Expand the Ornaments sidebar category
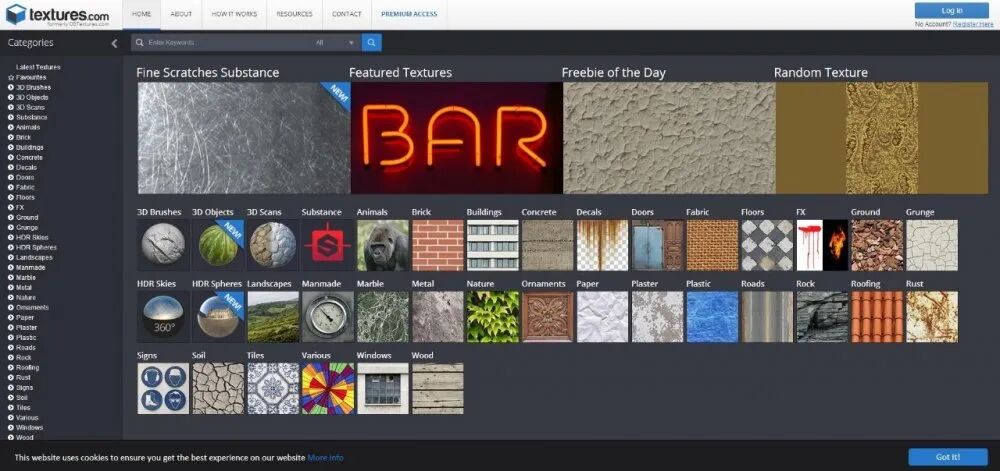The image size is (1000, 471). [x=11, y=308]
